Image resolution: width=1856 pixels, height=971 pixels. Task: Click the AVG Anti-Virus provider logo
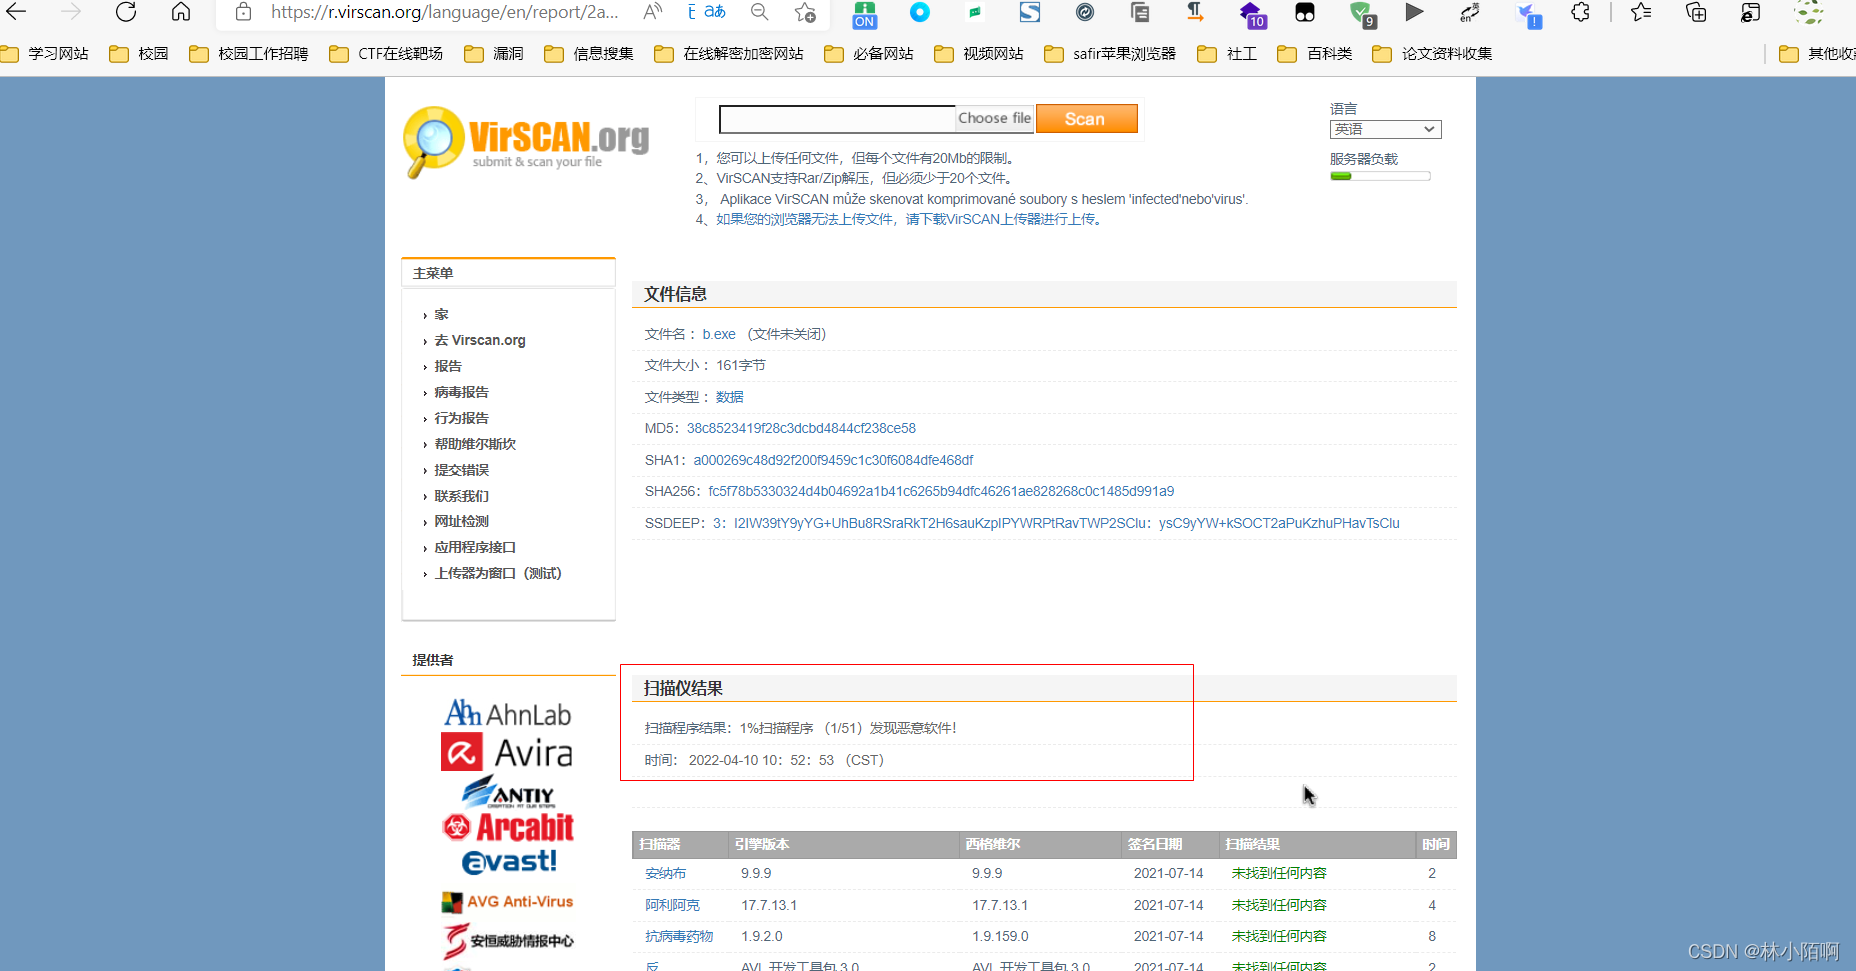tap(508, 902)
